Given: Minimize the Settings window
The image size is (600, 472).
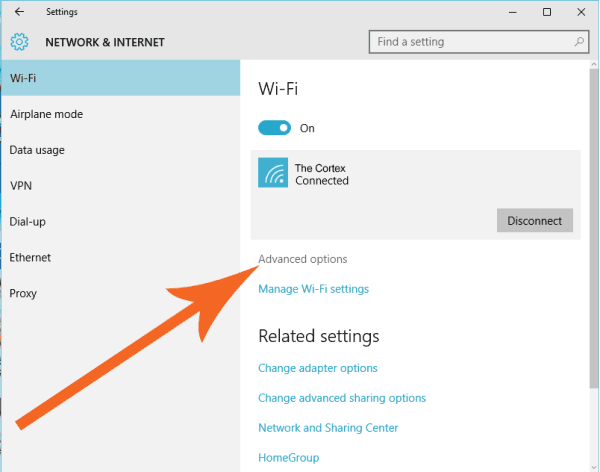Looking at the screenshot, I should pyautogui.click(x=513, y=12).
